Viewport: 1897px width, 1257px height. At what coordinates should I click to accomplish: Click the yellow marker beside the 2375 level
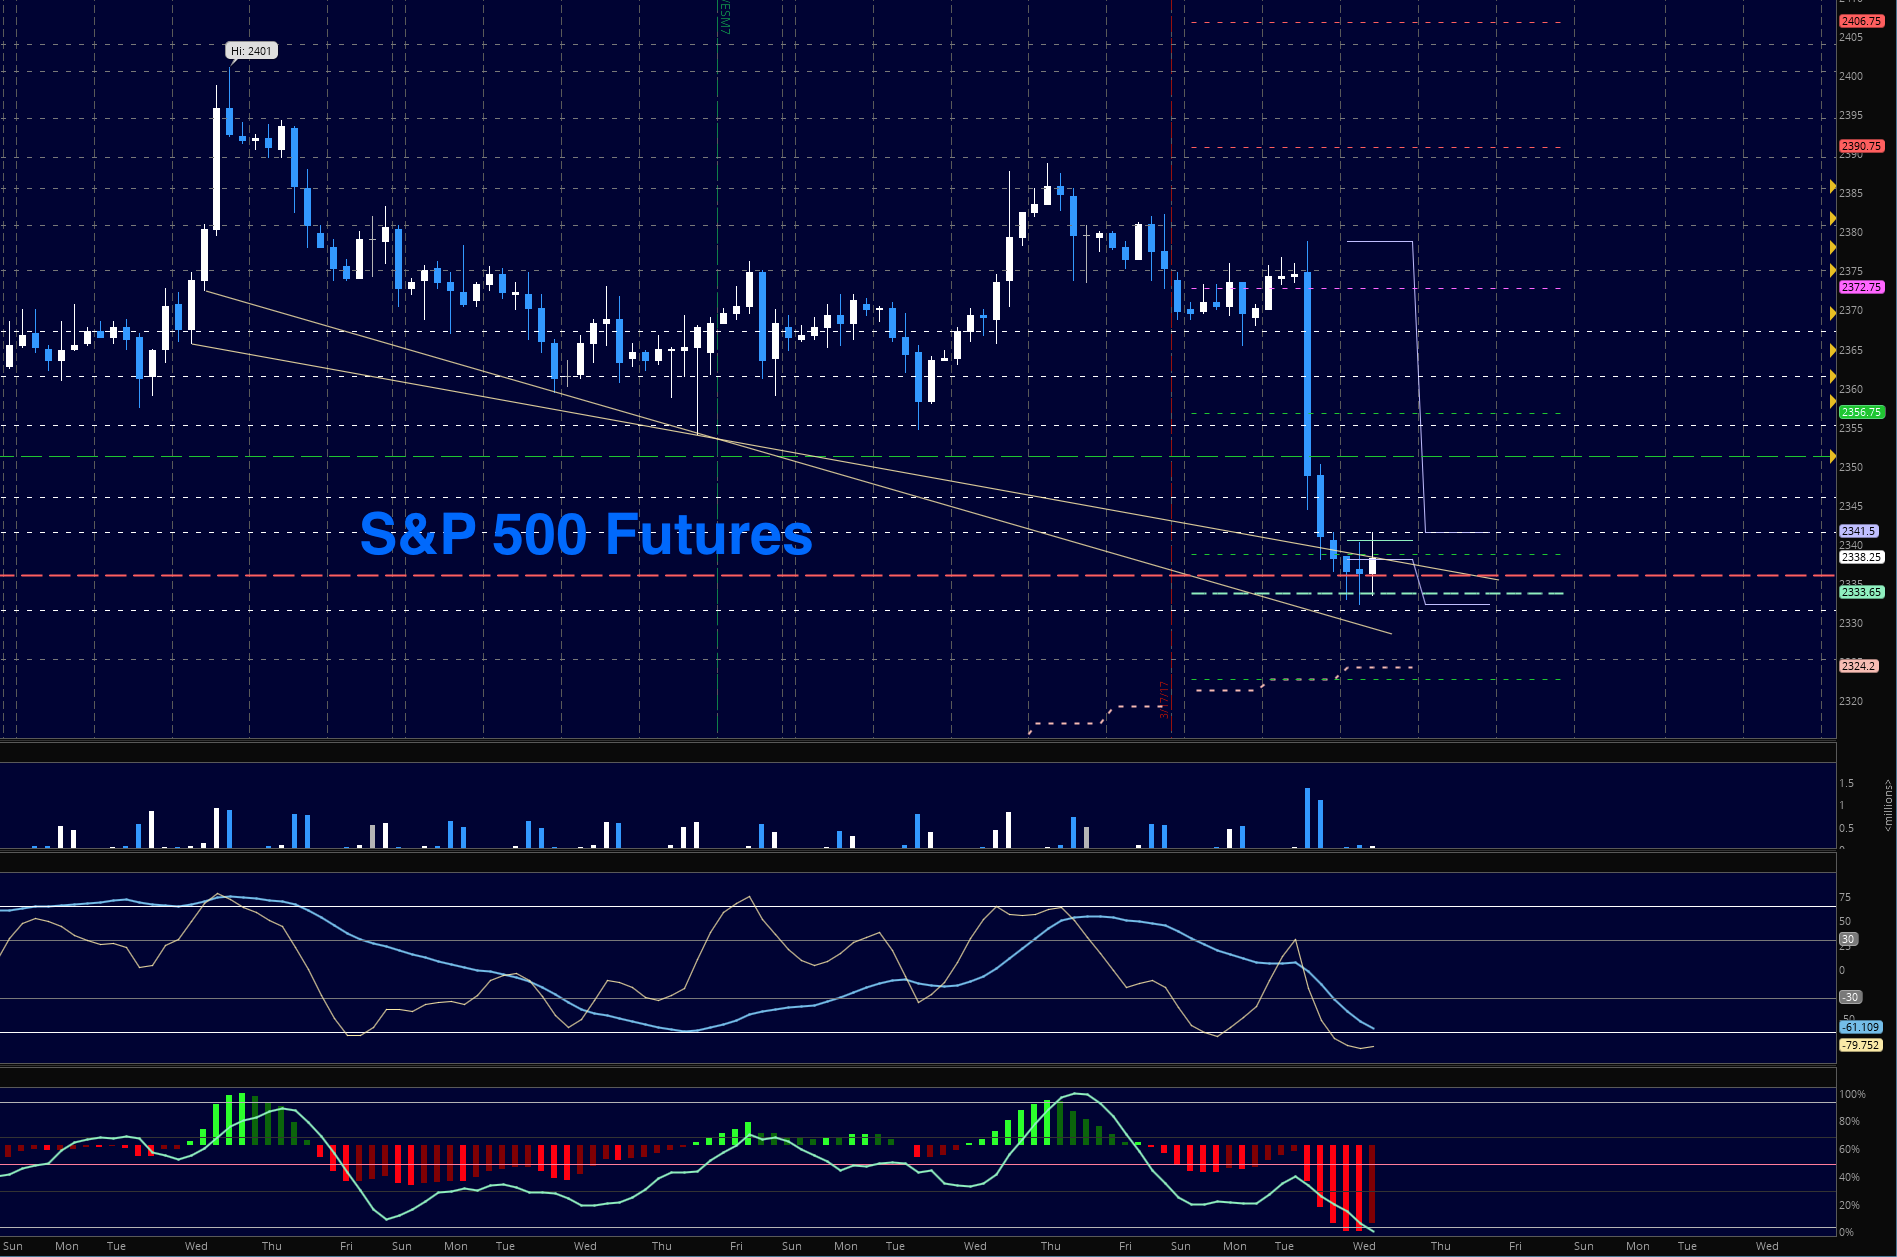(x=1832, y=269)
